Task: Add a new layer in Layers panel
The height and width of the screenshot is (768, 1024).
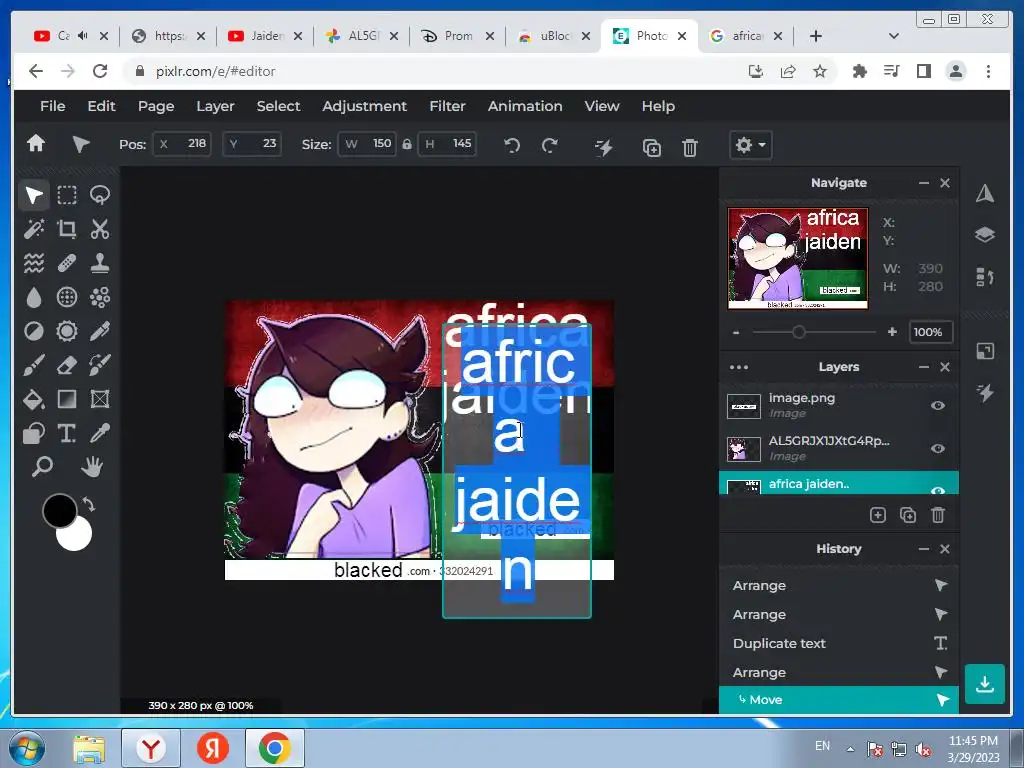Action: [x=878, y=515]
